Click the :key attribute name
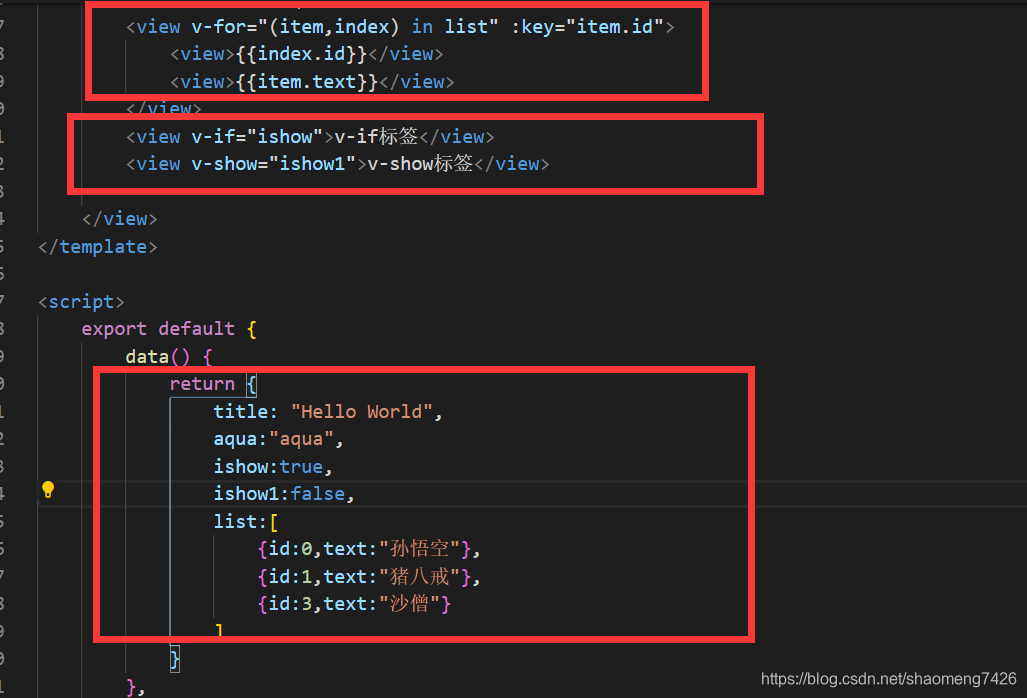 click(x=532, y=27)
